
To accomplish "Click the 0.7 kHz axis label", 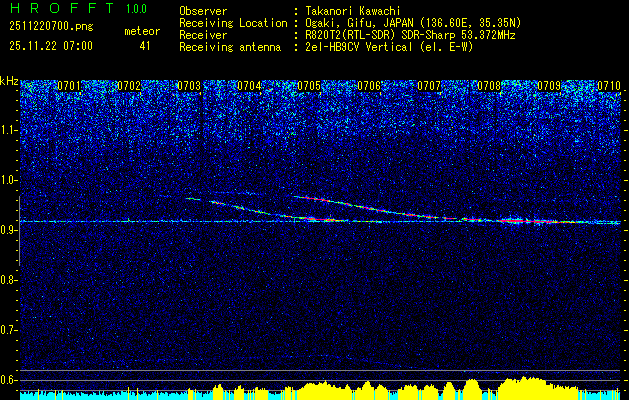I will 9,330.
